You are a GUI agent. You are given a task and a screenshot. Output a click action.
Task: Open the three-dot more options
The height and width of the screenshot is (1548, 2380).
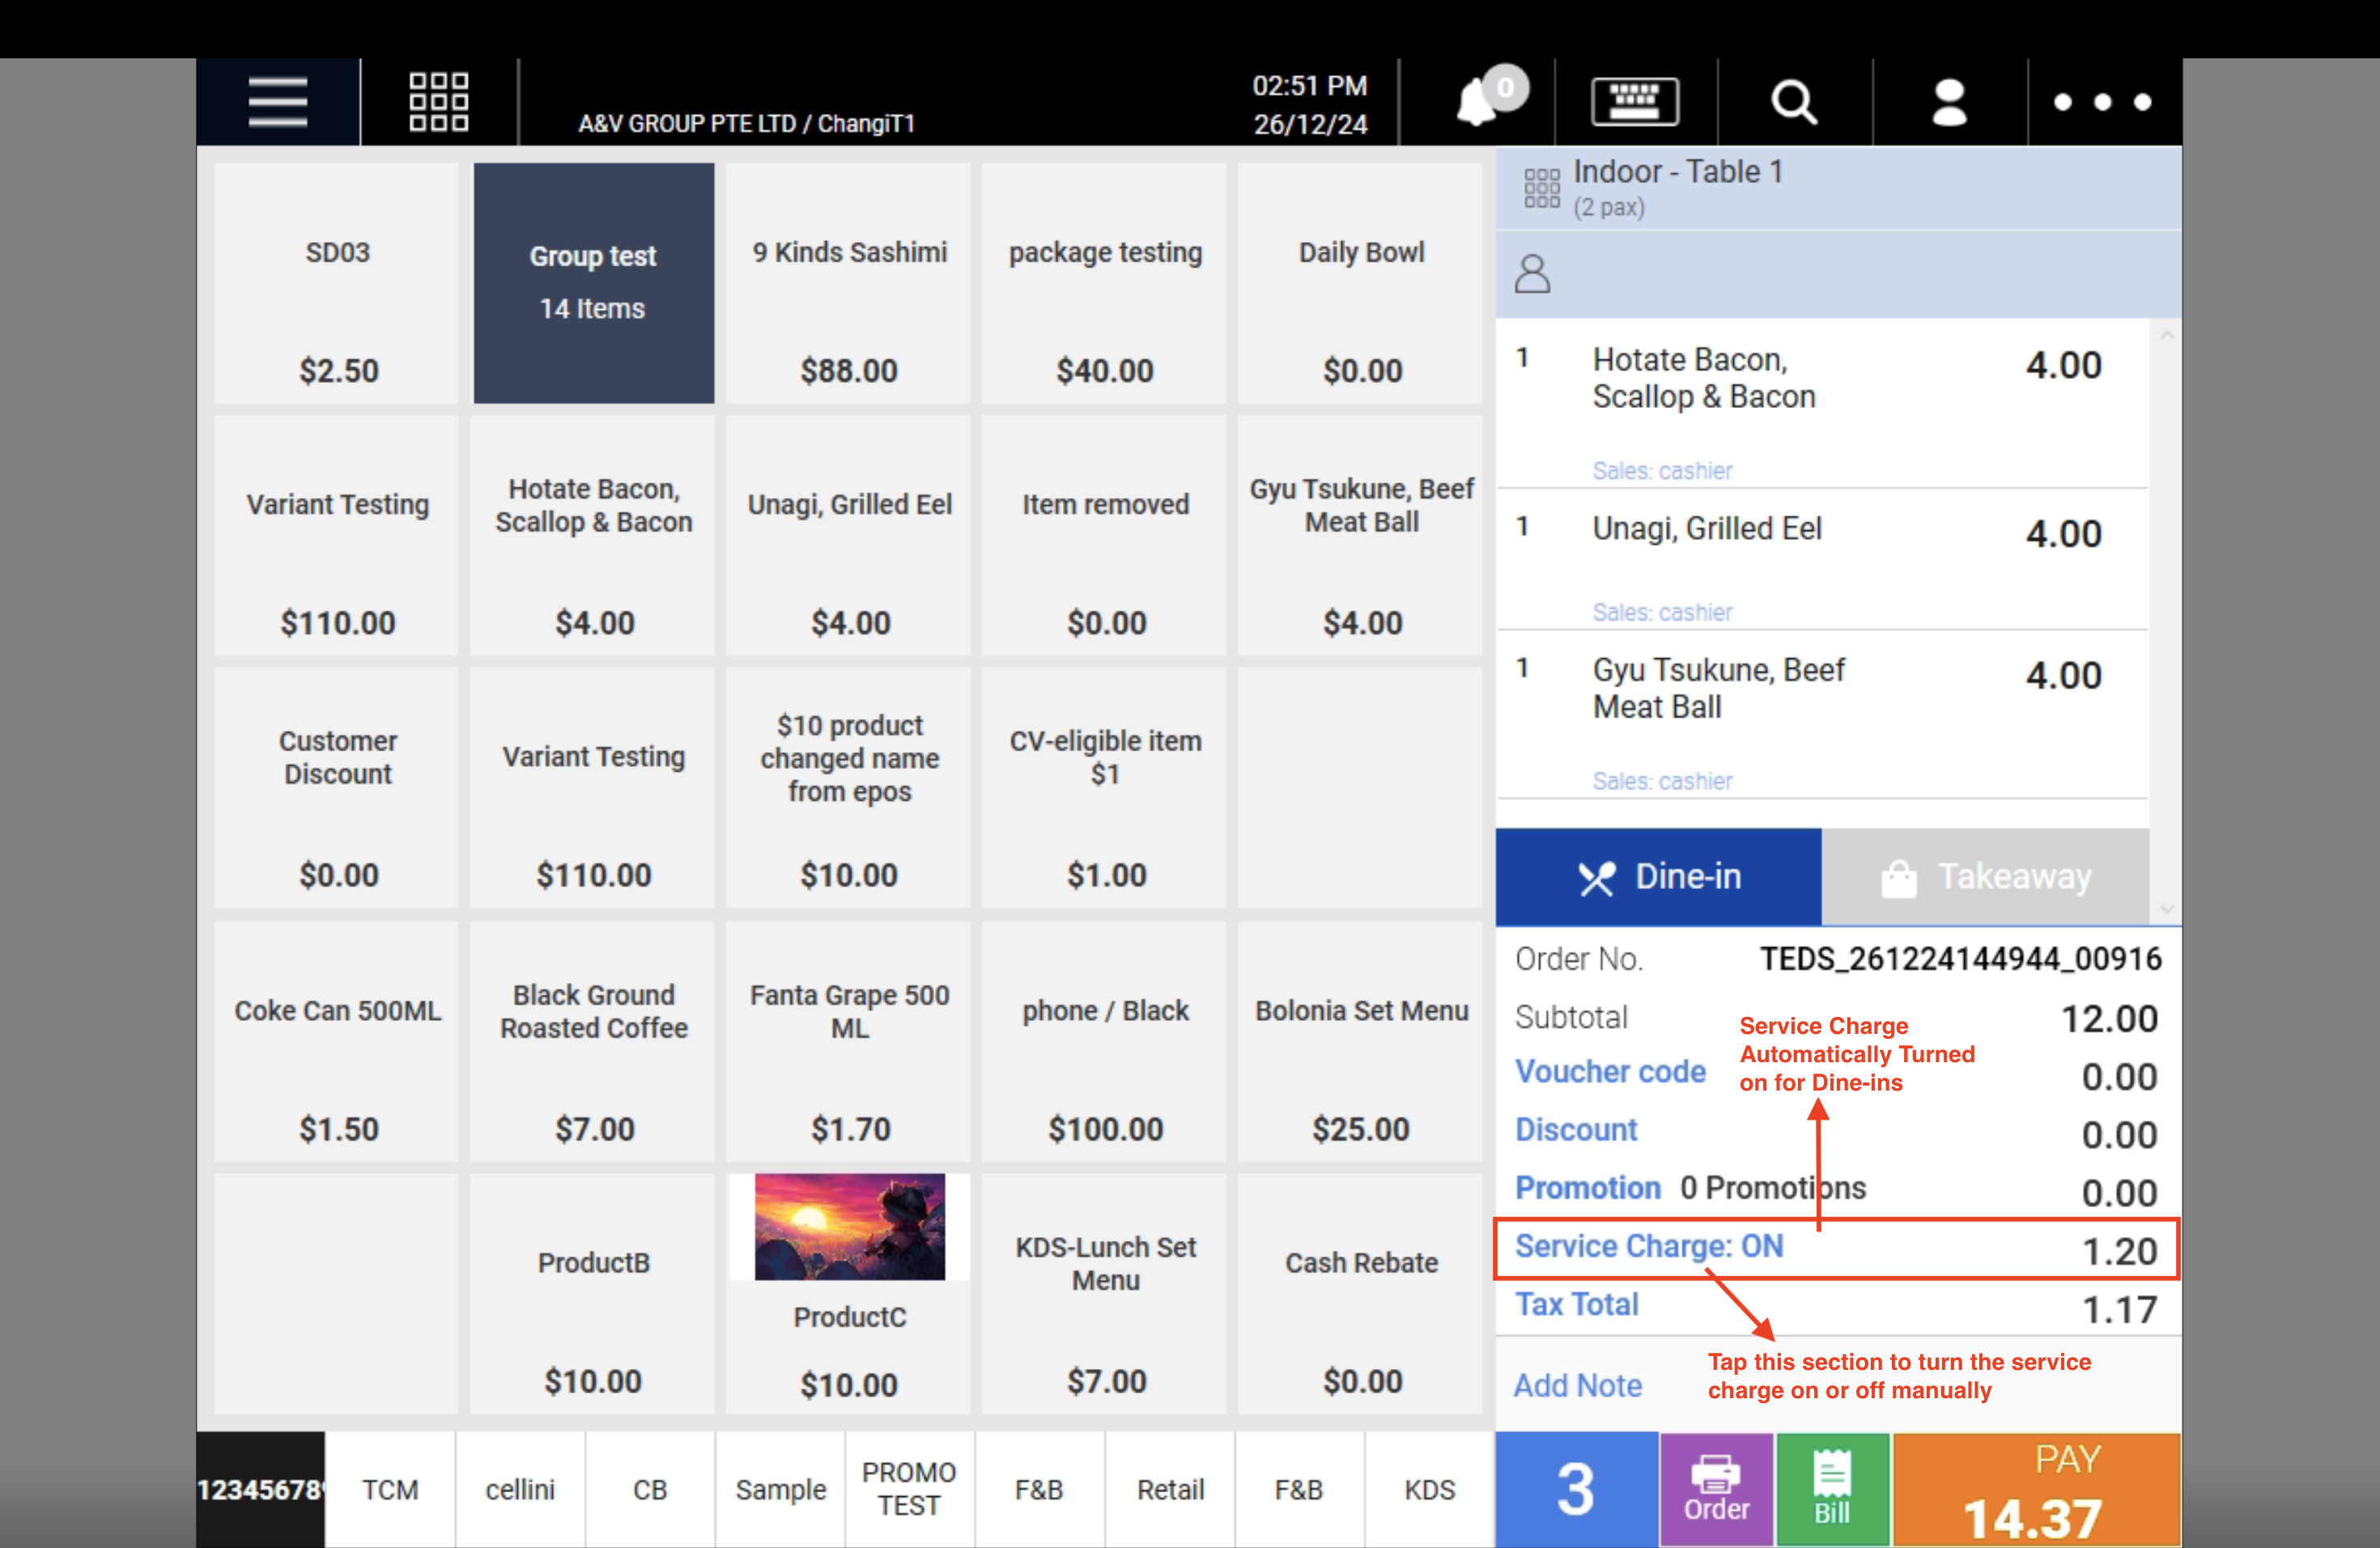point(2102,102)
